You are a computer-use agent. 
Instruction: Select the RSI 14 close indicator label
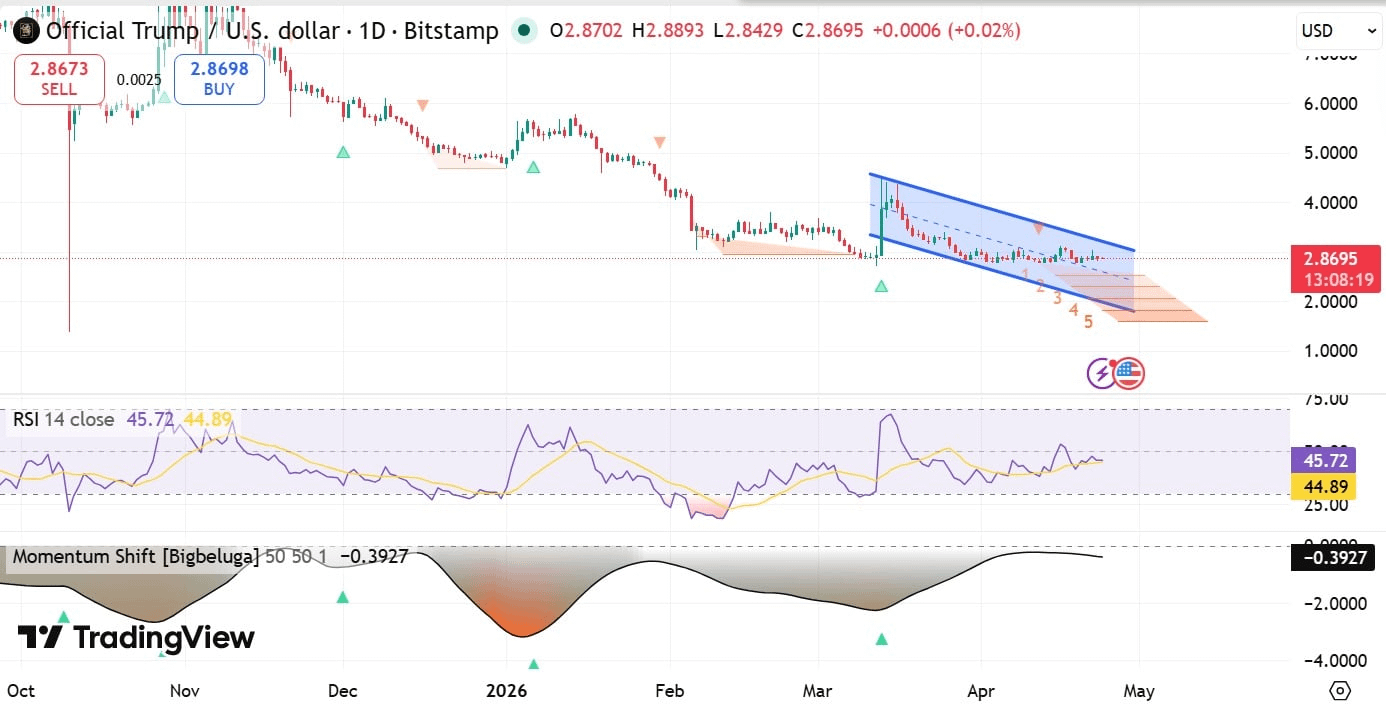[64, 420]
